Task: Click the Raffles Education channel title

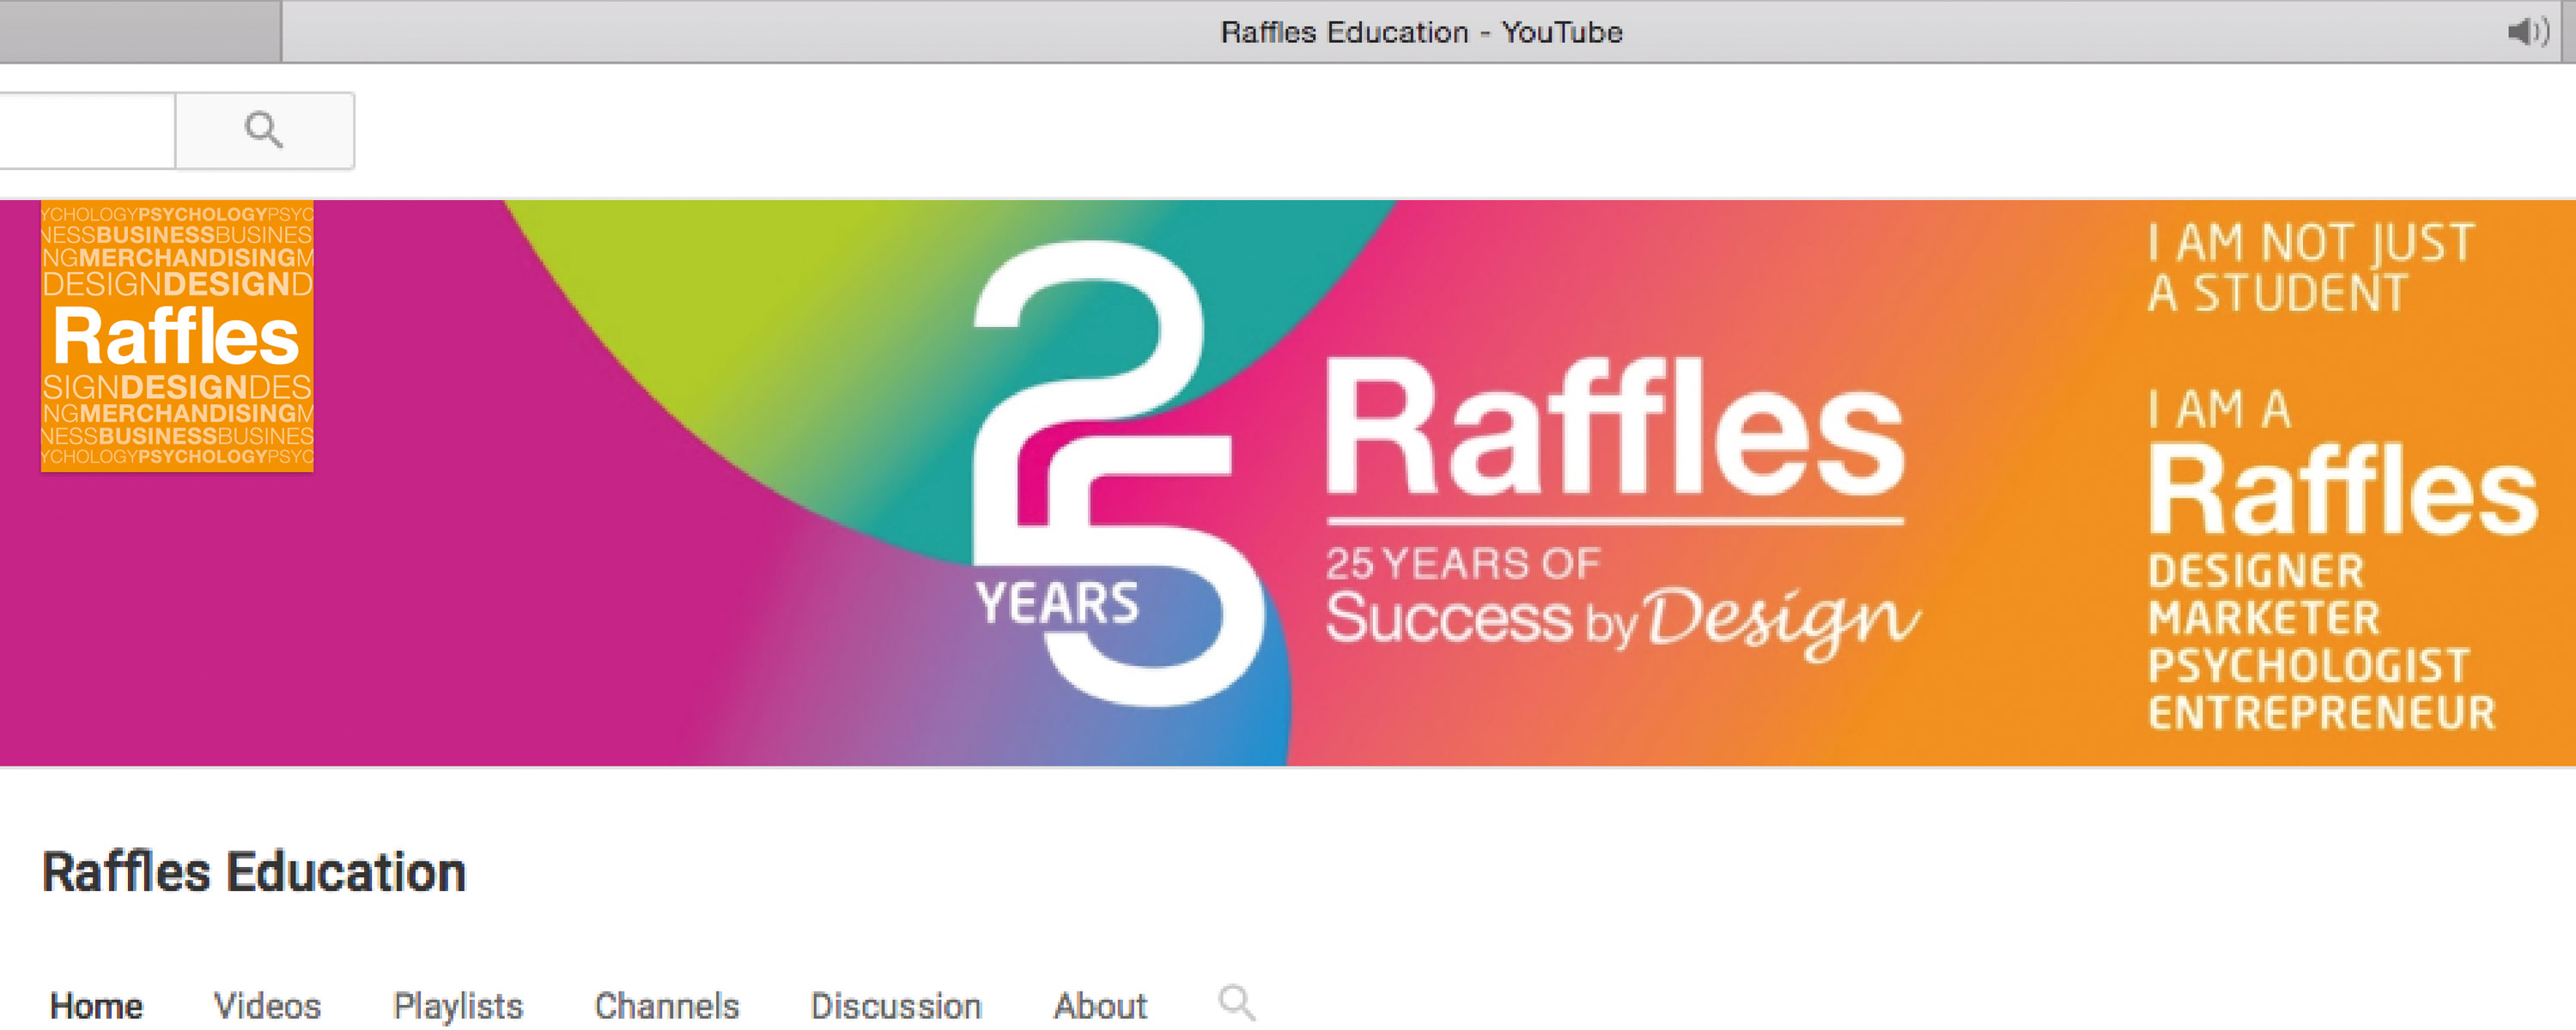Action: point(254,872)
